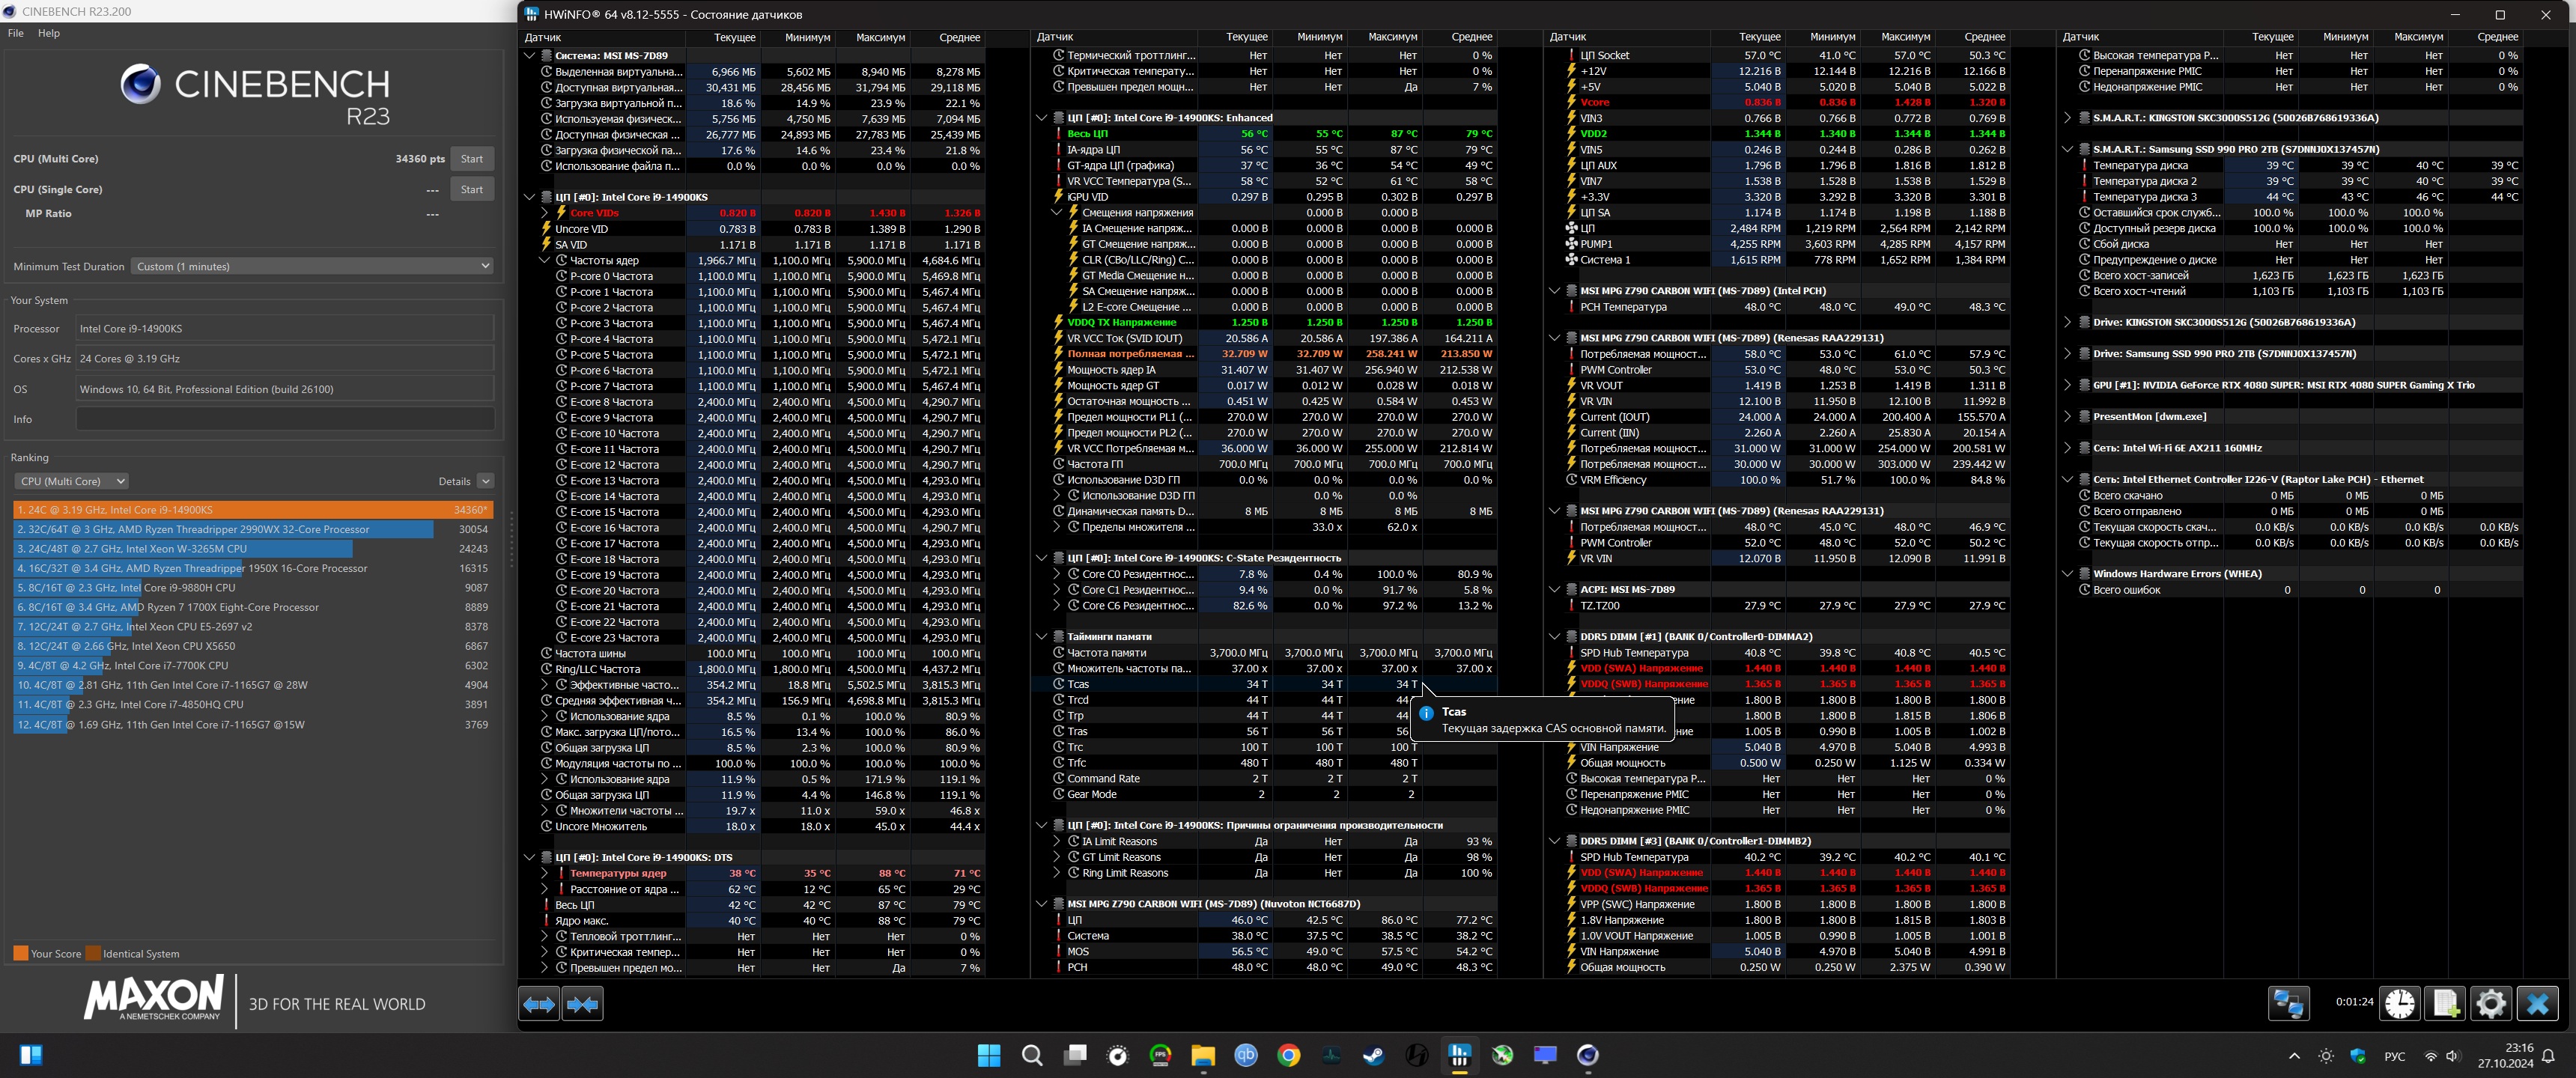Click the blue X close sensors button

click(x=2537, y=1003)
